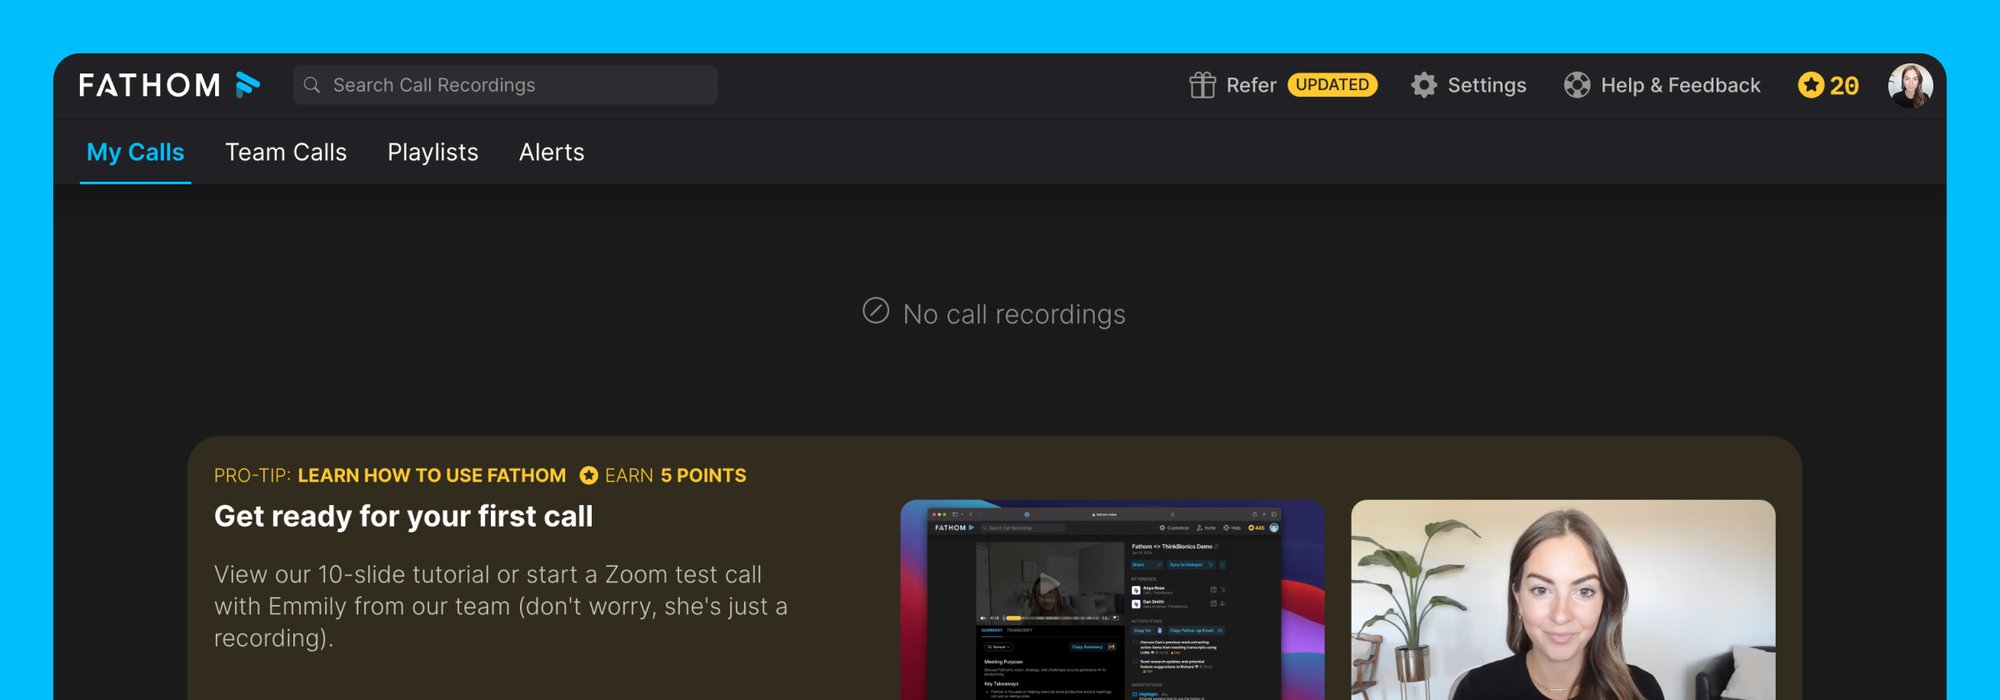This screenshot has width=2000, height=700.
Task: Open the Alerts tab
Action: pos(552,152)
